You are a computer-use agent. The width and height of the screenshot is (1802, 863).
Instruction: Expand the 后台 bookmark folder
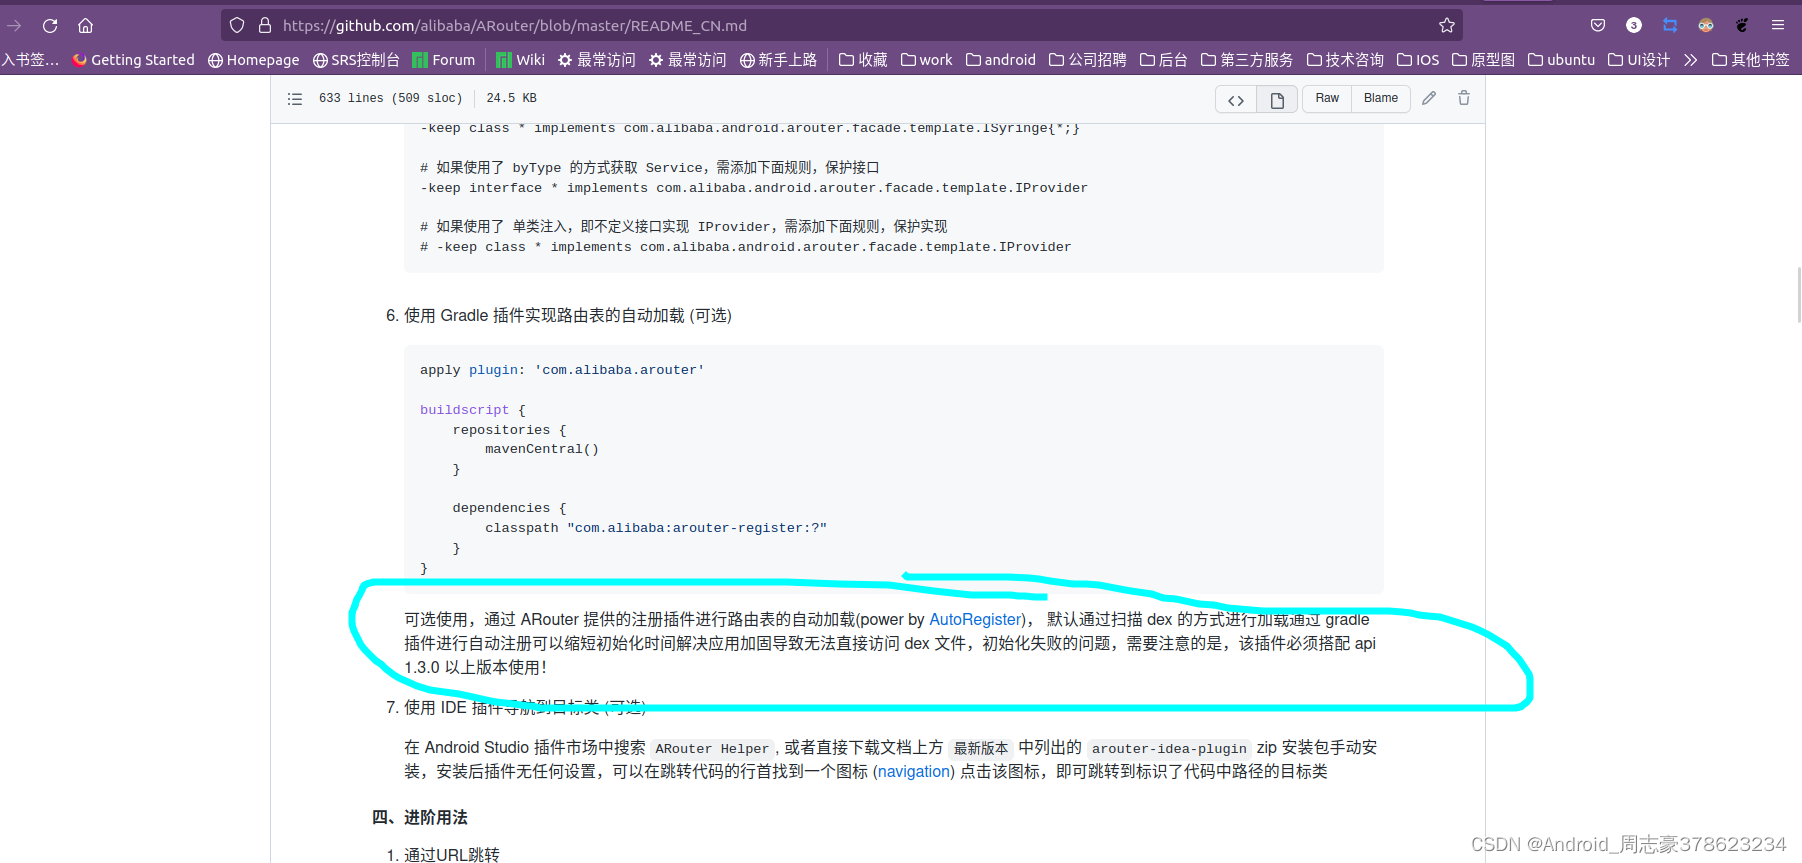tap(1164, 60)
